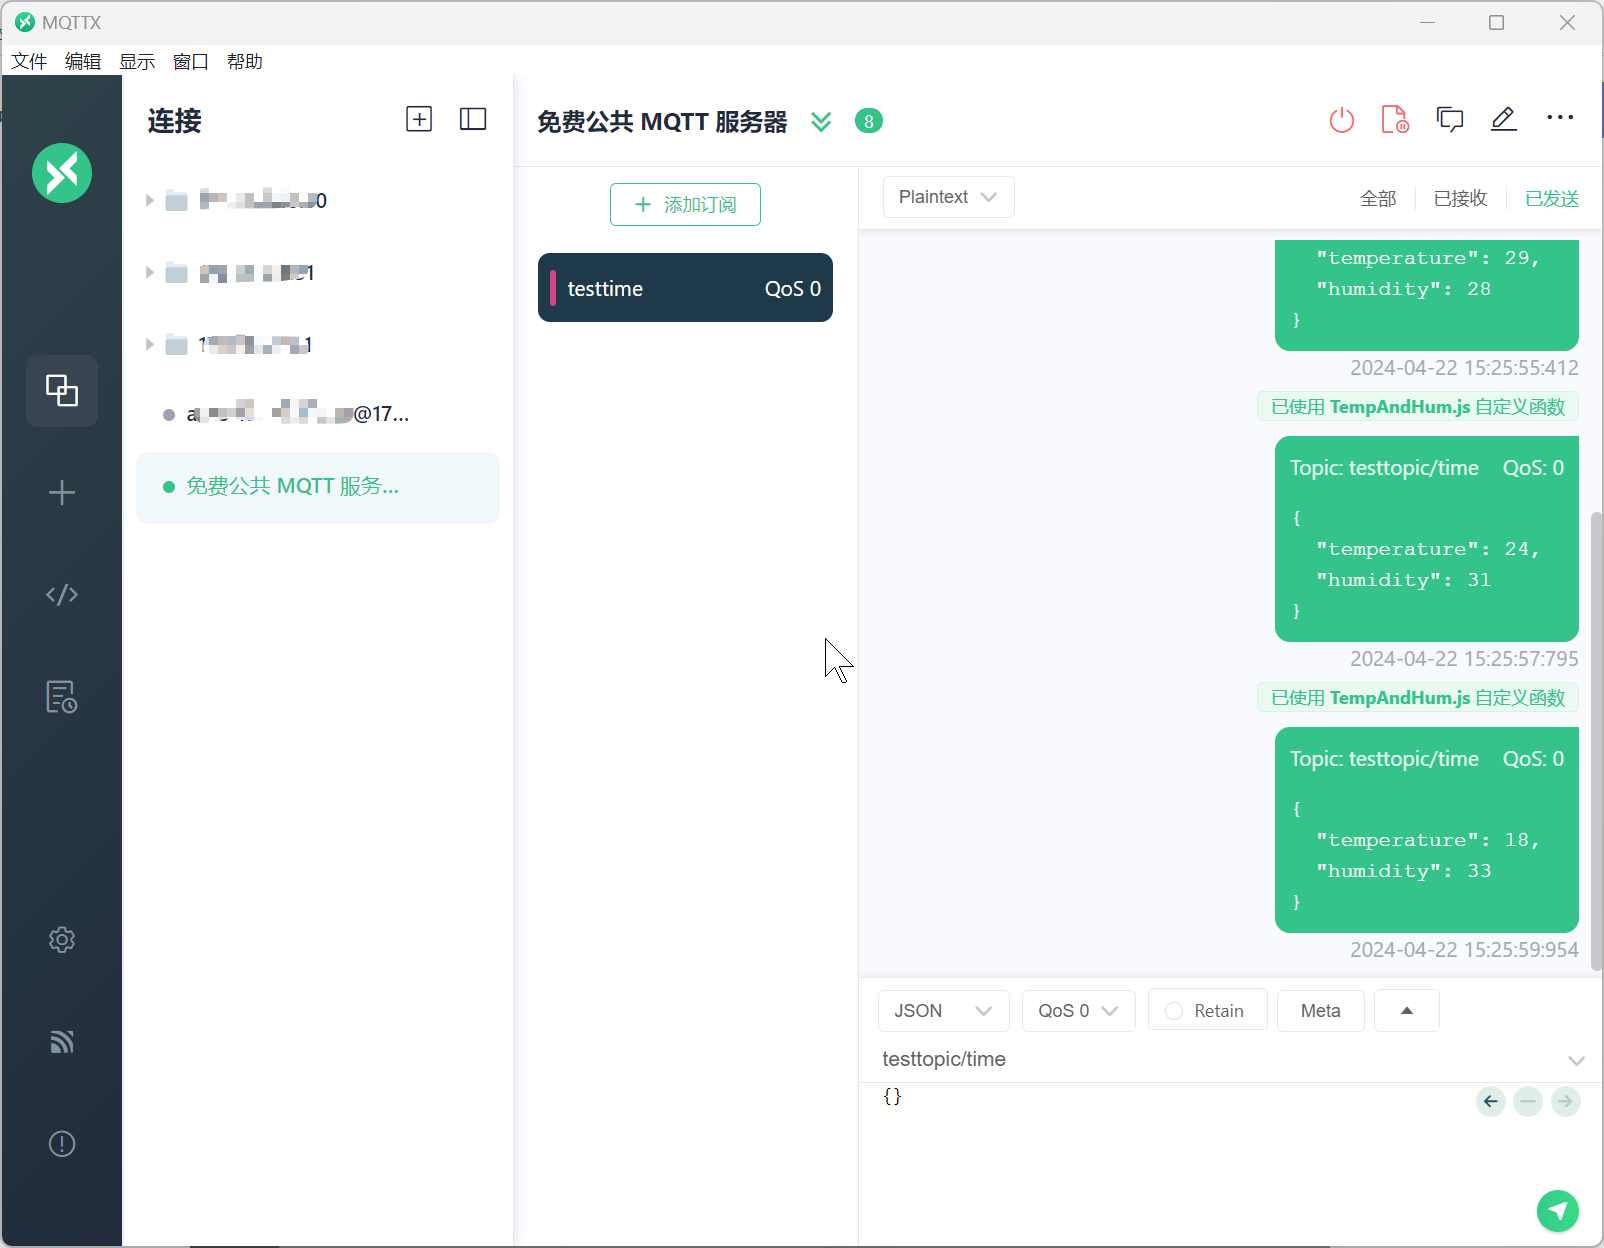
Task: Open the 文件 menu
Action: coord(29,62)
